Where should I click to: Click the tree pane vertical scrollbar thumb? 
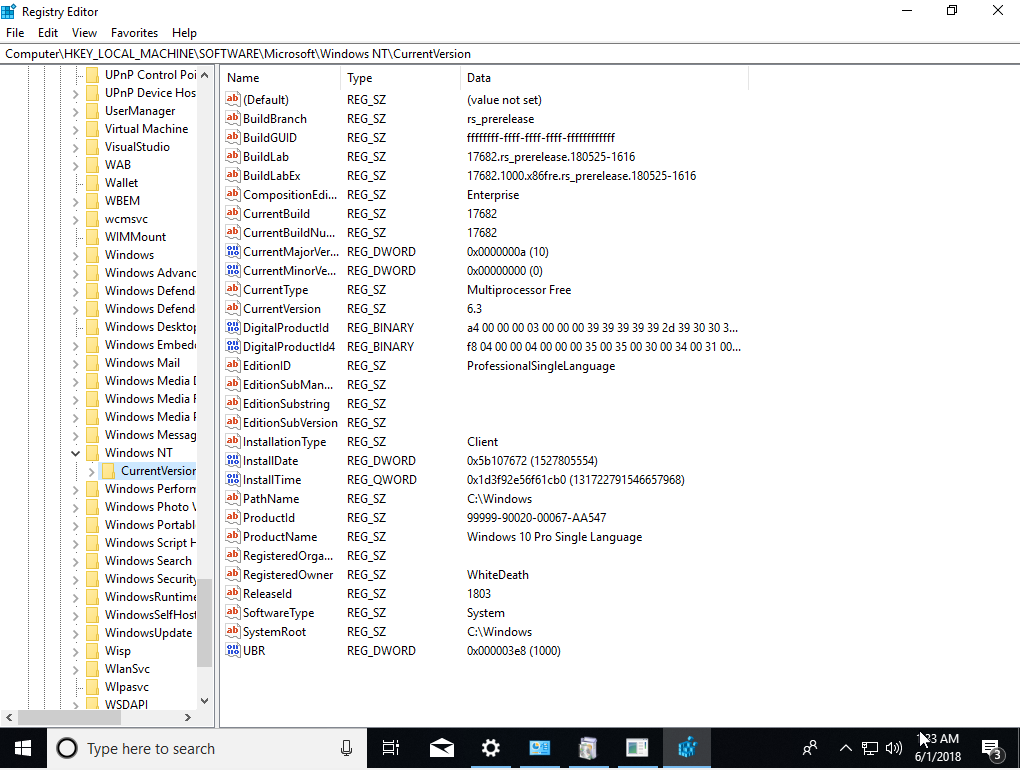(204, 622)
